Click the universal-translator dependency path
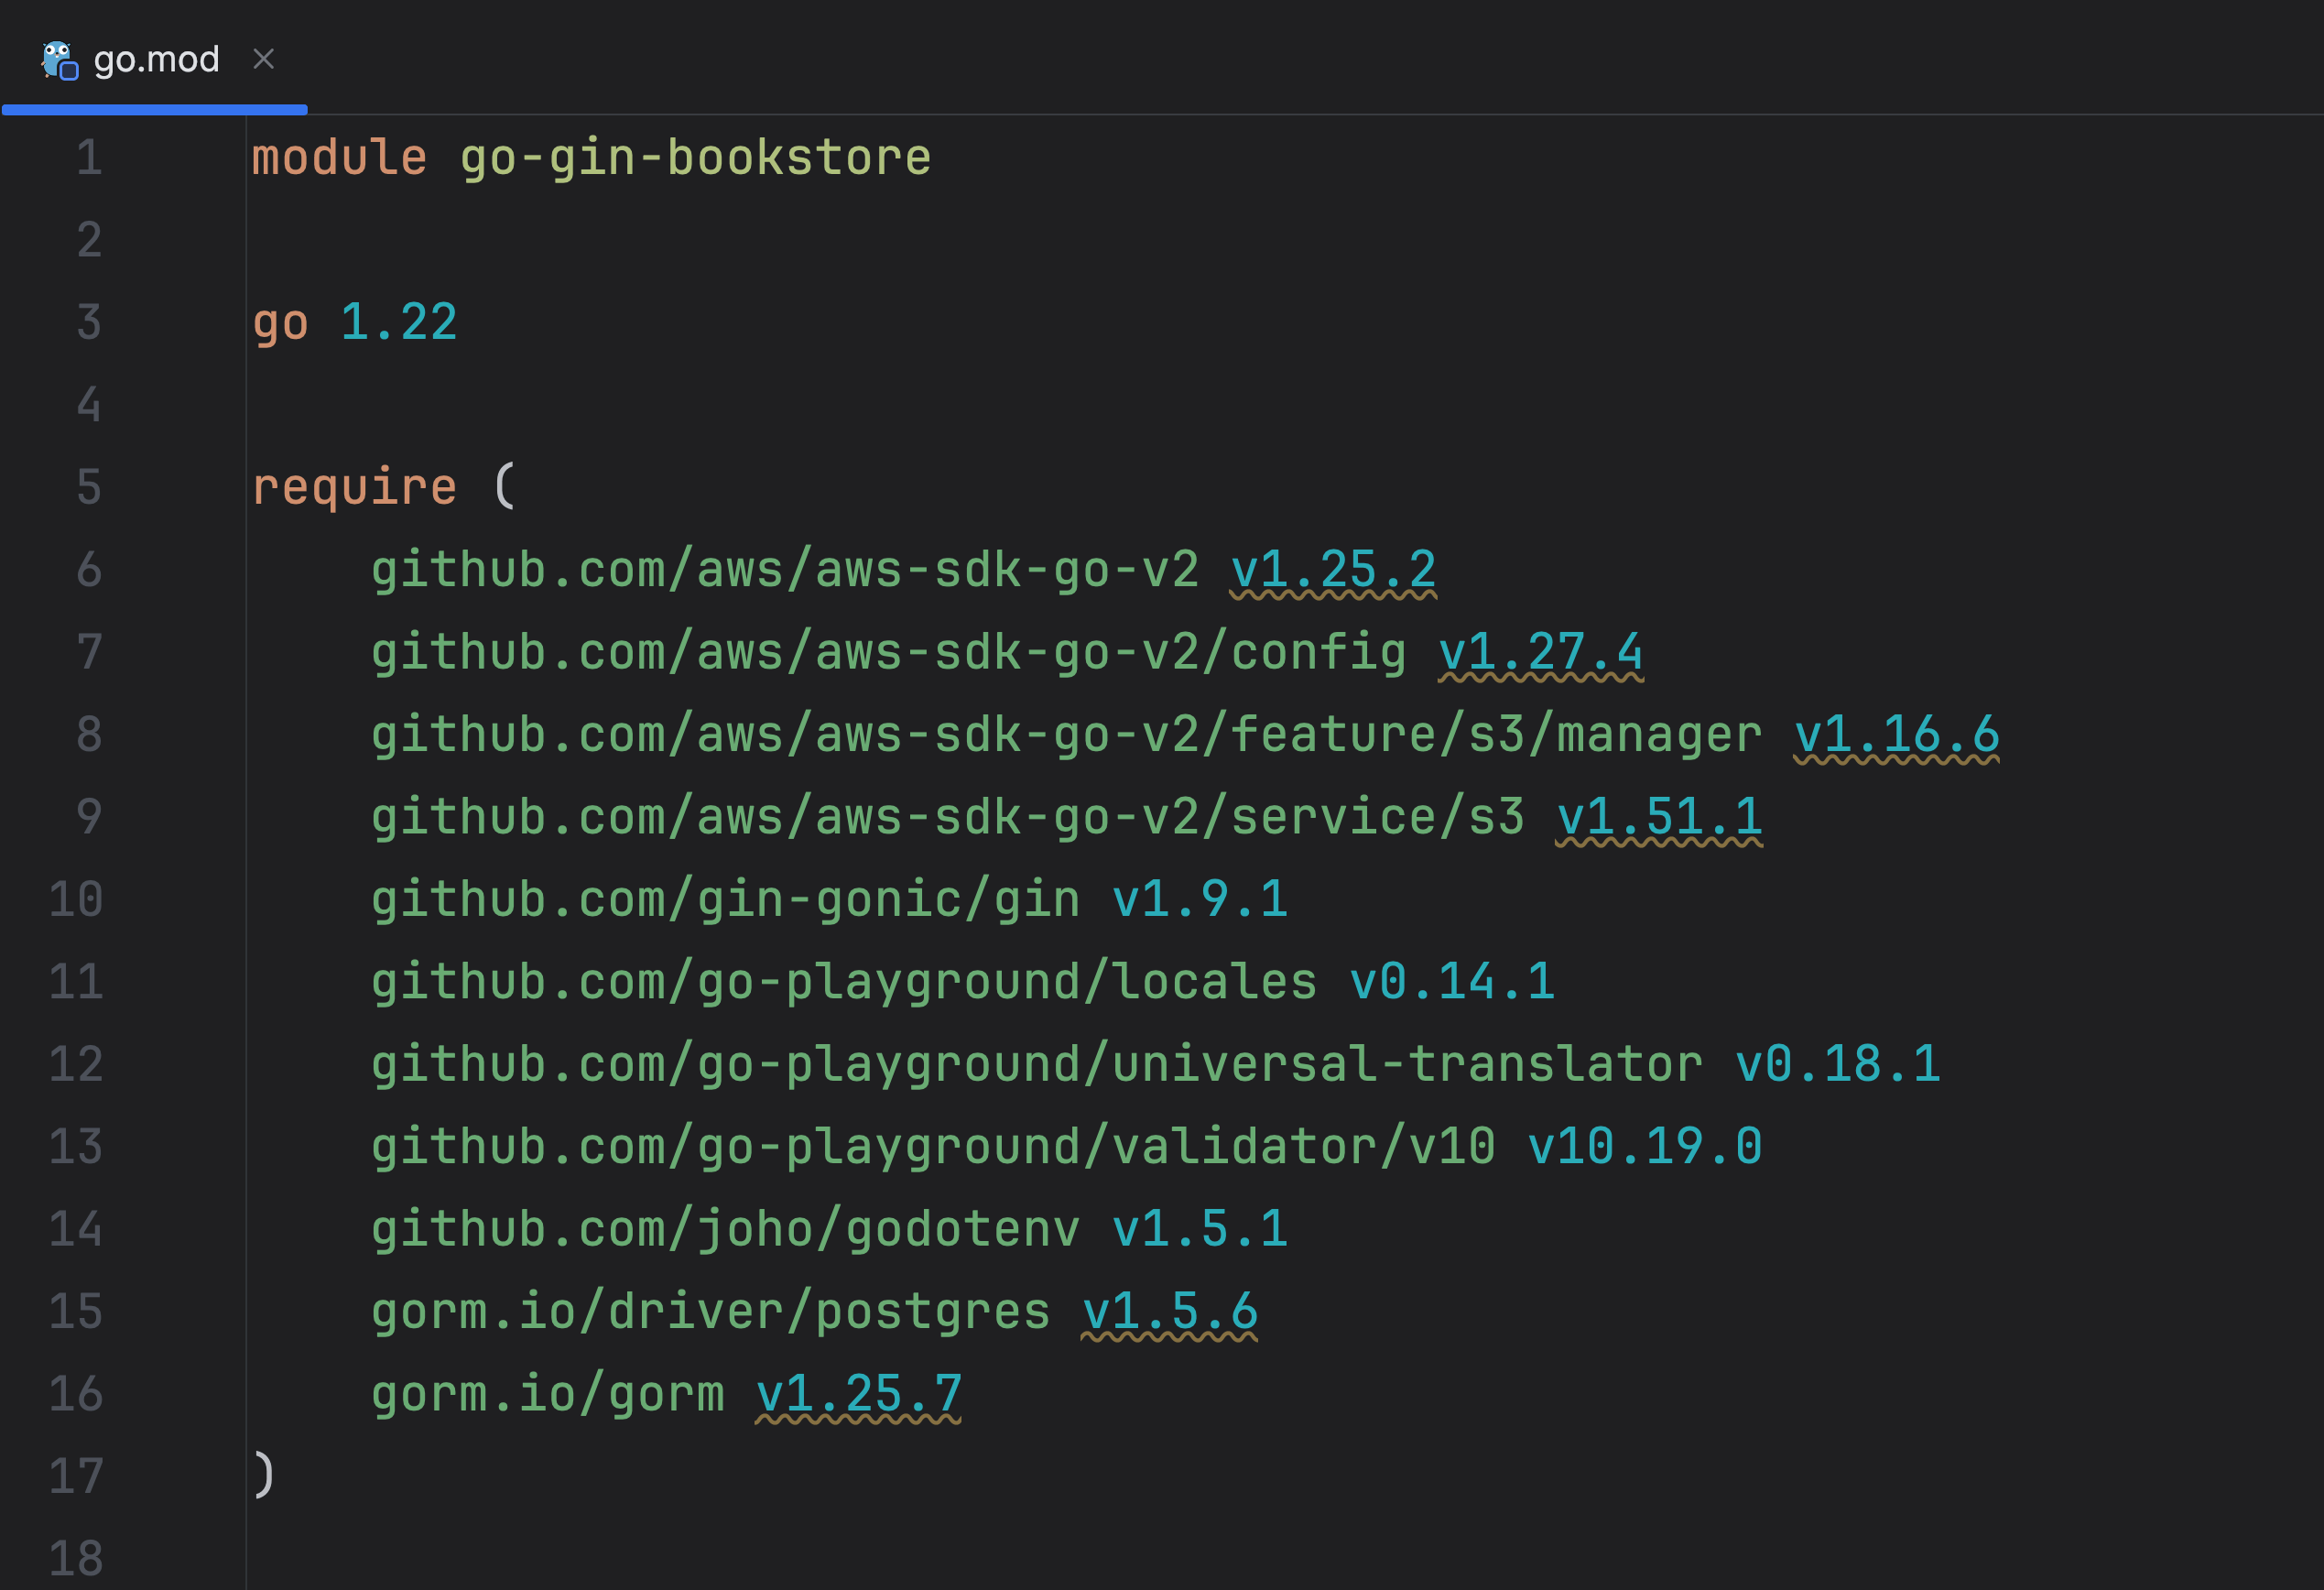 pyautogui.click(x=1036, y=1065)
